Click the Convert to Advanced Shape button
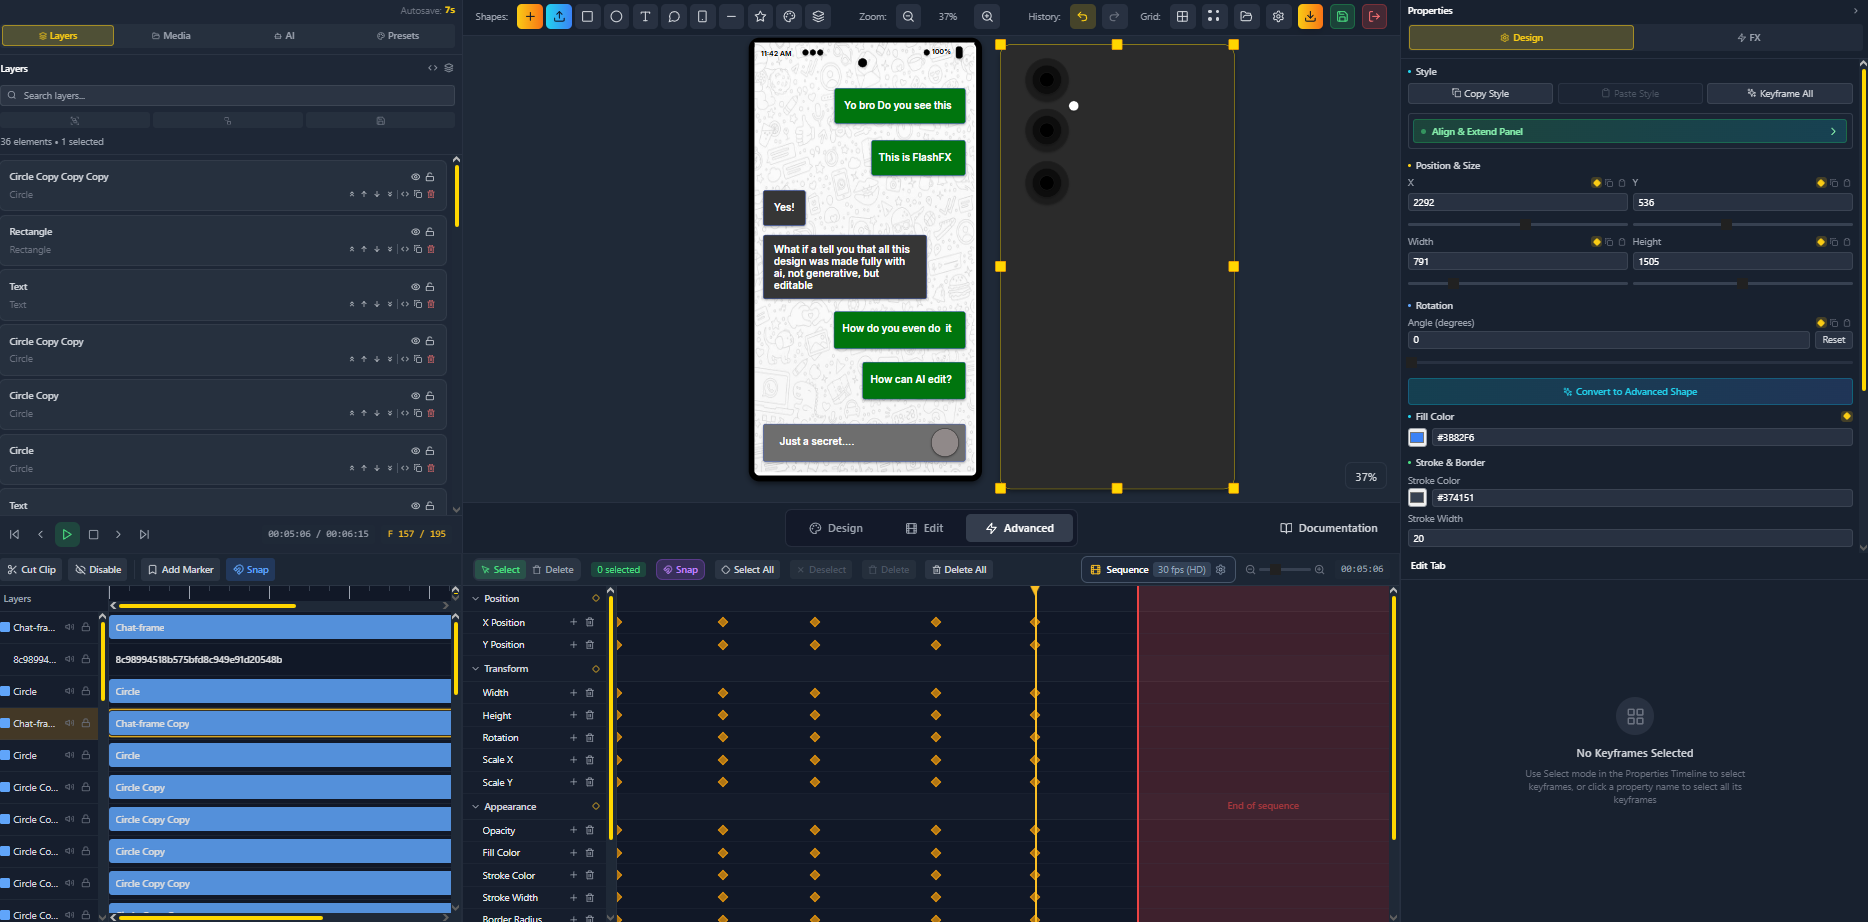Image resolution: width=1868 pixels, height=922 pixels. click(1629, 391)
